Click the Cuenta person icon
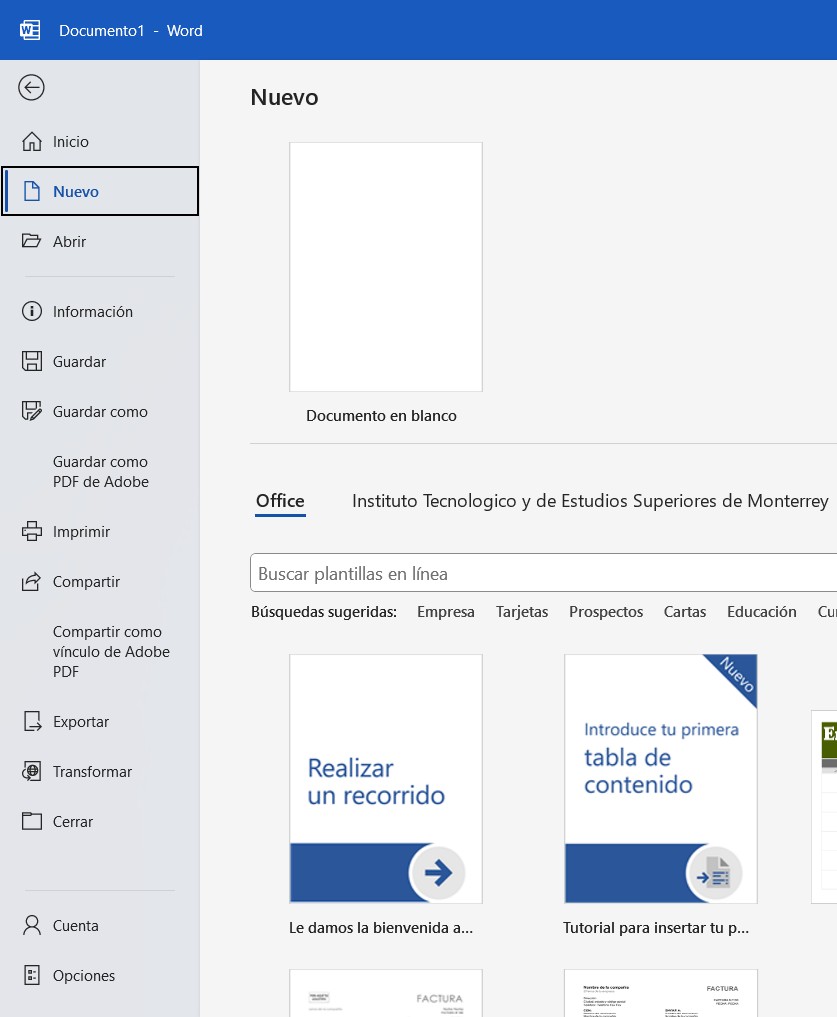The width and height of the screenshot is (837, 1017). (32, 926)
